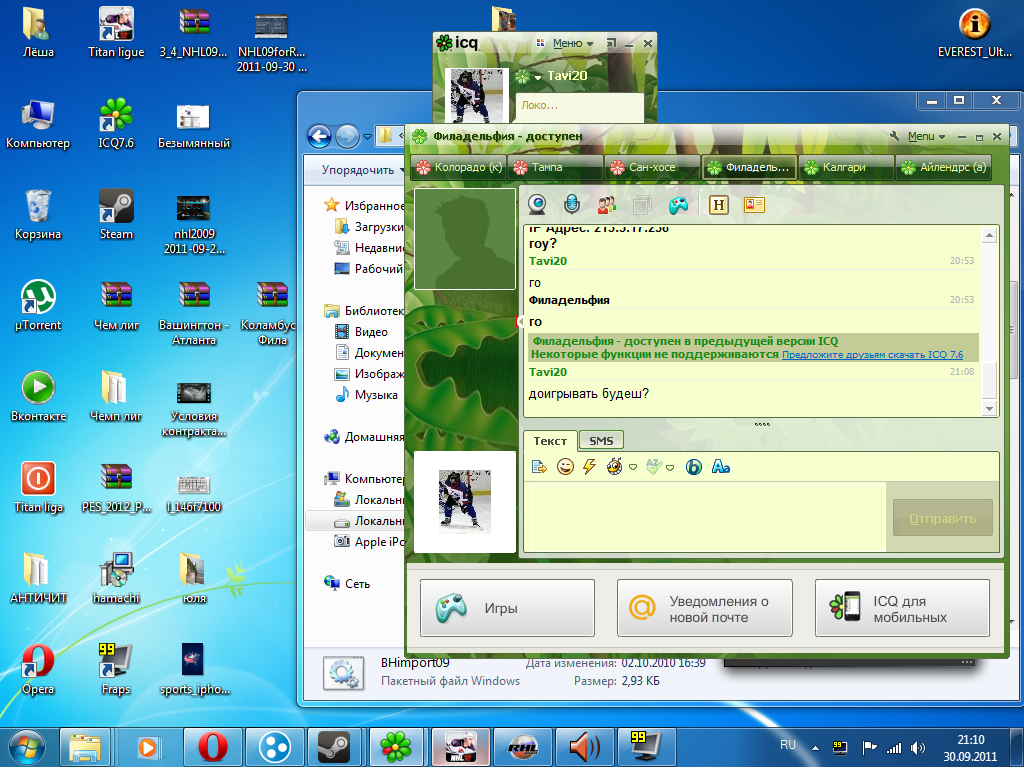The width and height of the screenshot is (1024, 768).
Task: Click the Локо... status message field
Action: pyautogui.click(x=580, y=106)
